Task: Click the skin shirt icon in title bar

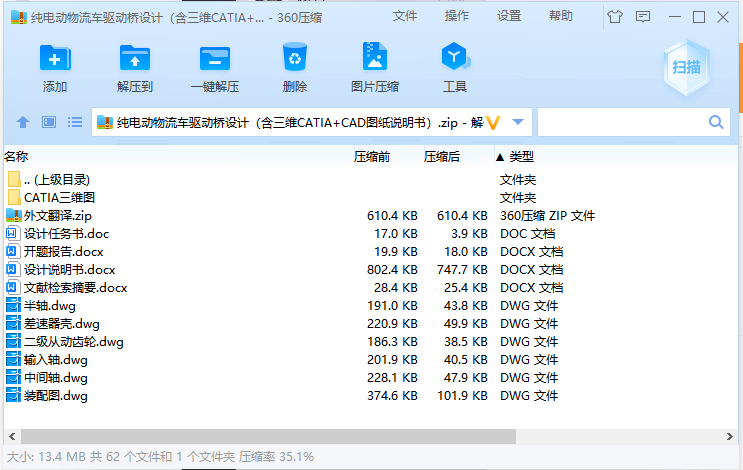Action: click(x=615, y=17)
